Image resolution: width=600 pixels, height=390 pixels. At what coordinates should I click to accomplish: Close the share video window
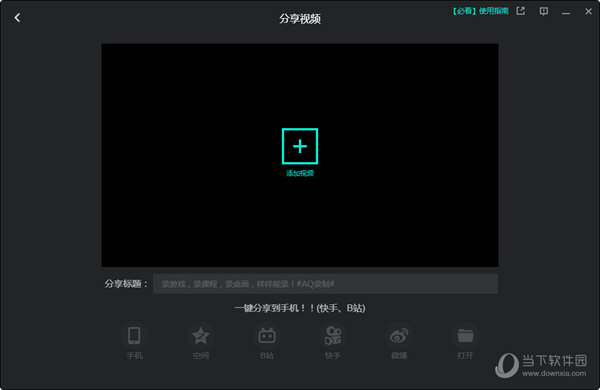pos(589,11)
